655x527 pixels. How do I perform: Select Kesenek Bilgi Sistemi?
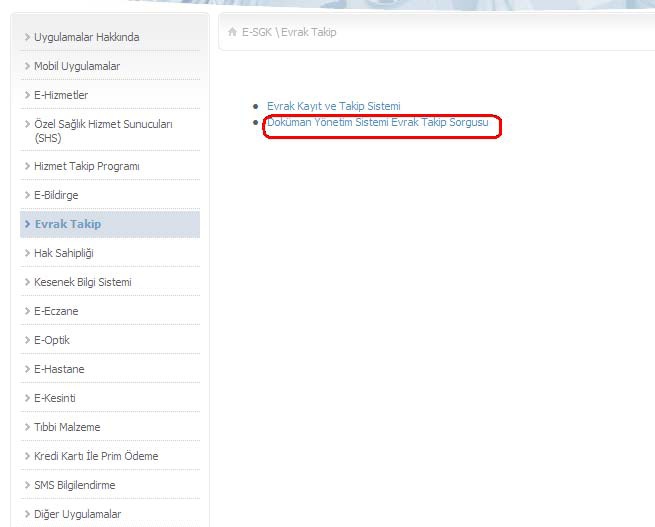pos(82,282)
